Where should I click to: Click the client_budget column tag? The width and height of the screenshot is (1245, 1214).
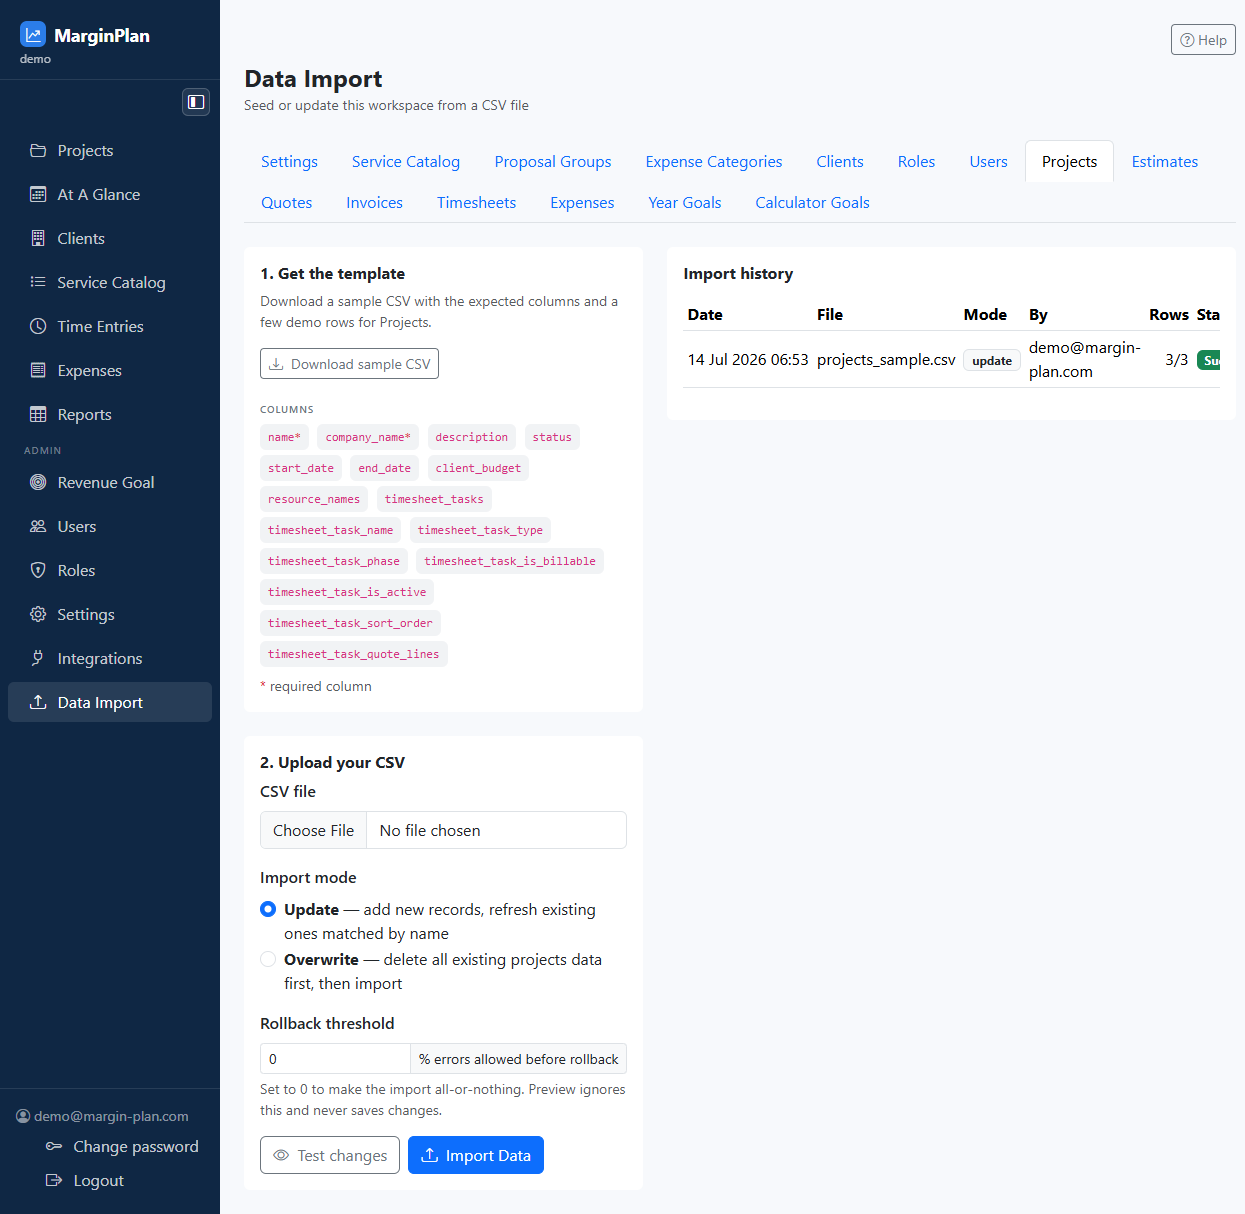[478, 468]
